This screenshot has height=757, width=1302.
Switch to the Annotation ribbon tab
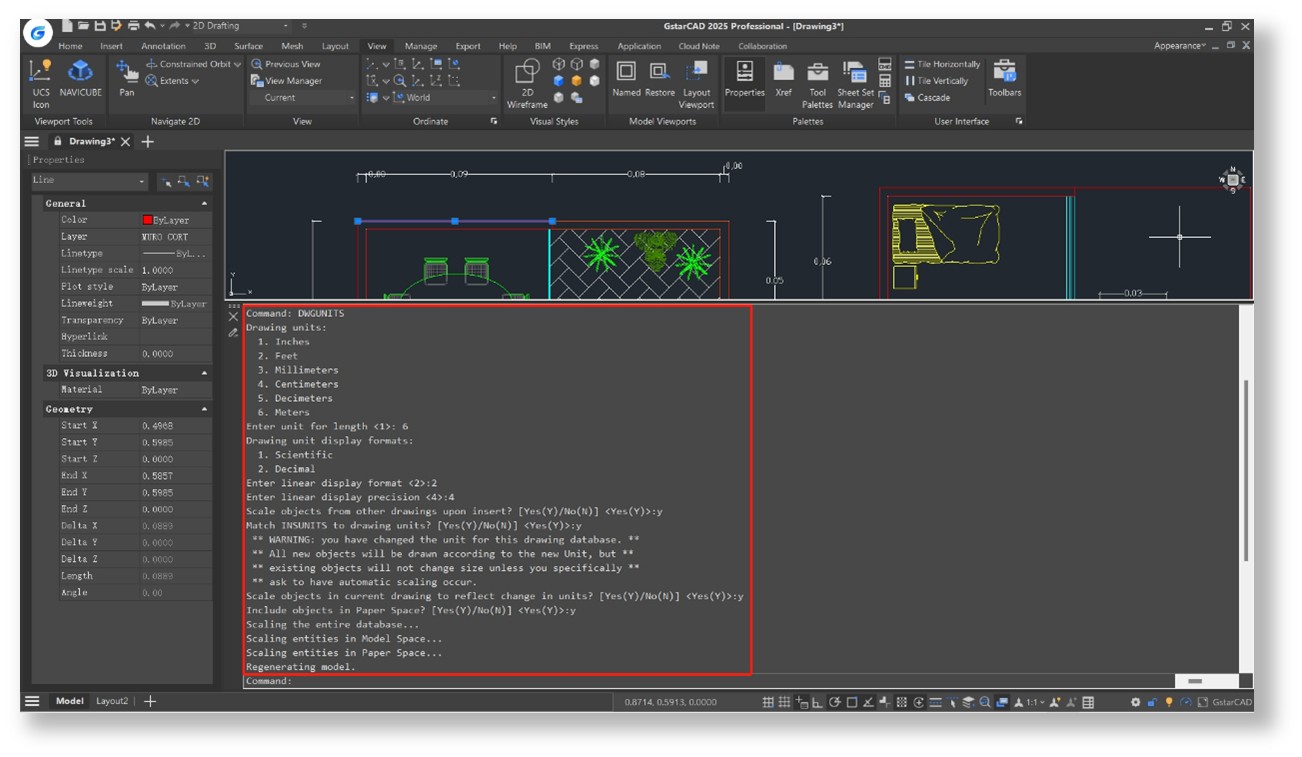point(163,46)
